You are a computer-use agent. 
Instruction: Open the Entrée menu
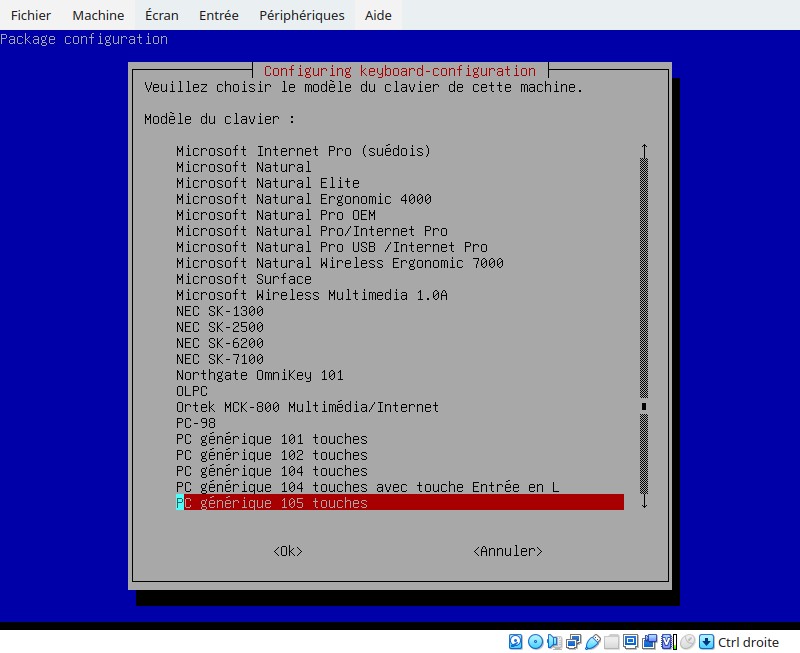coord(218,15)
